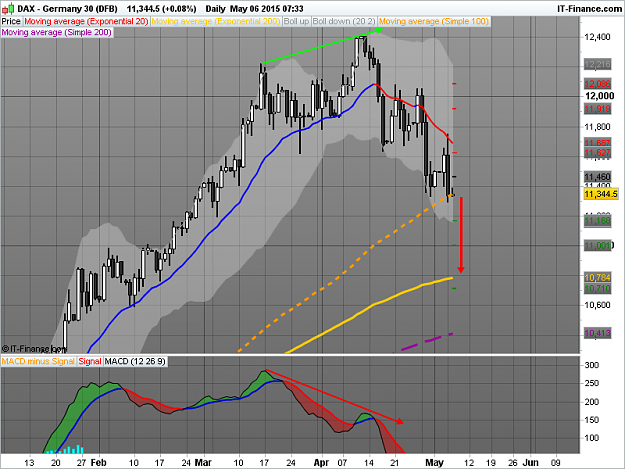Screen dimensions: 625x469
Task: Select the Boll up legend label
Action: click(296, 22)
